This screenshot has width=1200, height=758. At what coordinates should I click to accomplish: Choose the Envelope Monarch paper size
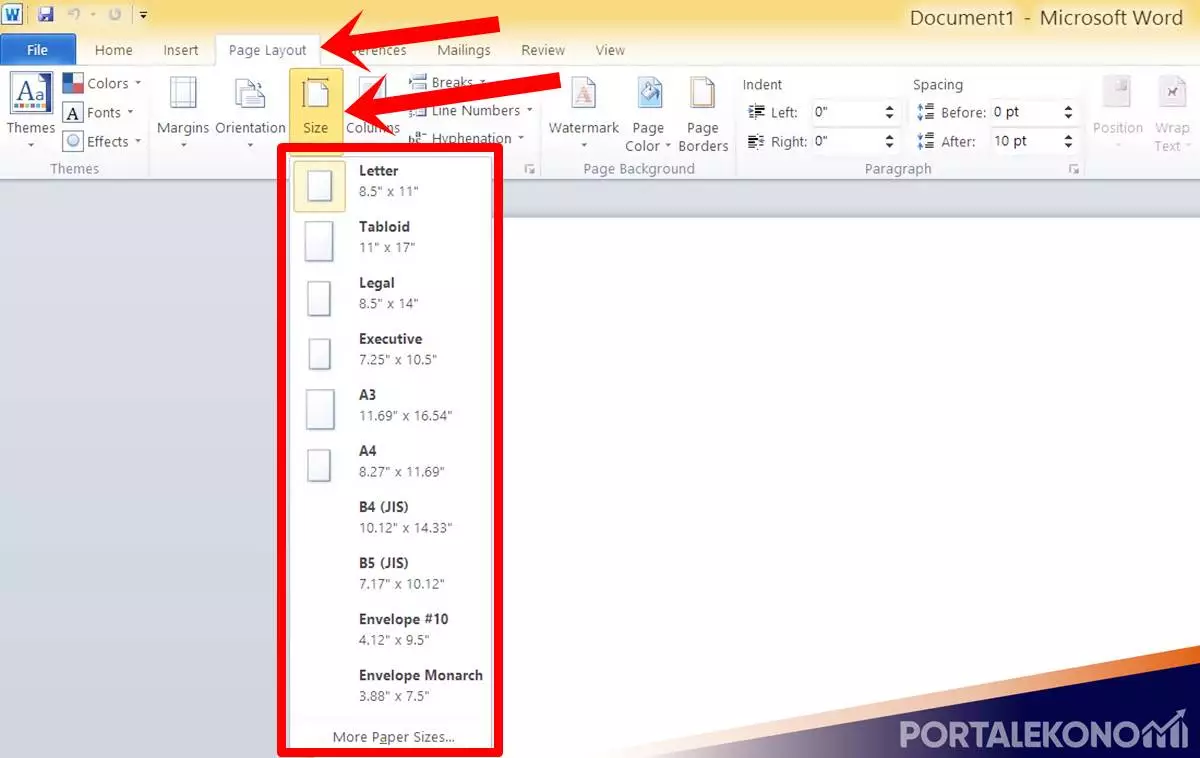pyautogui.click(x=391, y=689)
